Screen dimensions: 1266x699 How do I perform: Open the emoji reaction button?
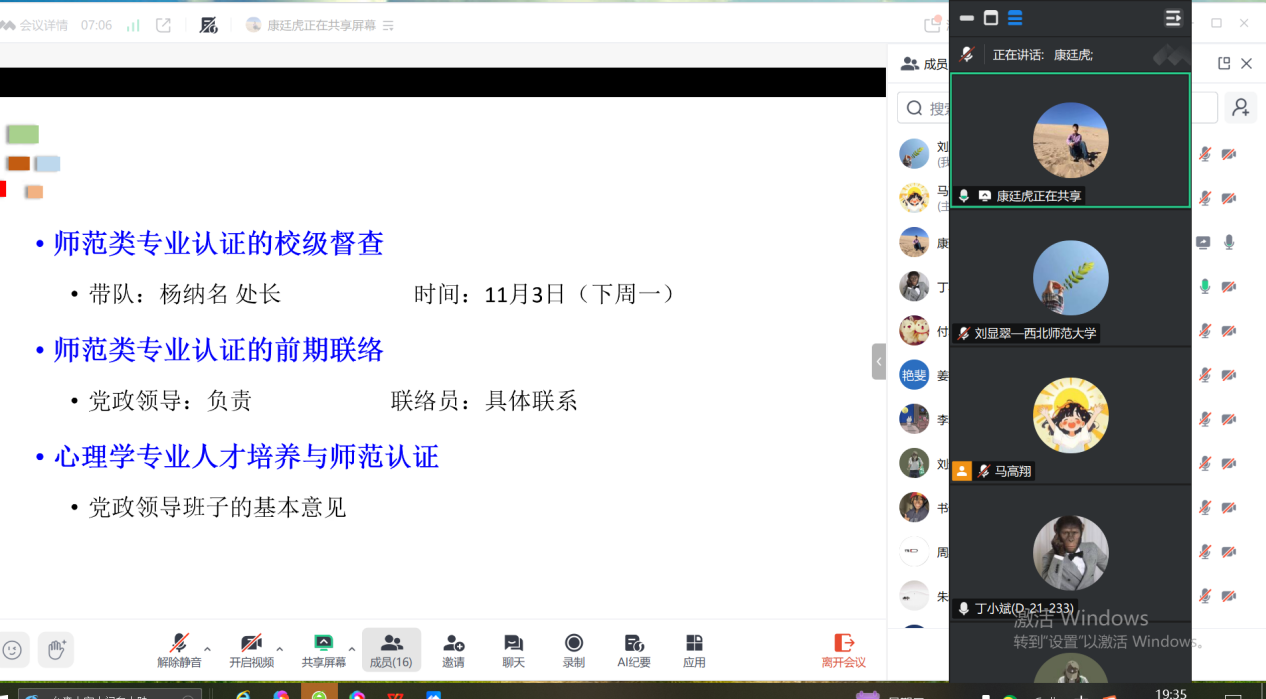click(x=12, y=650)
